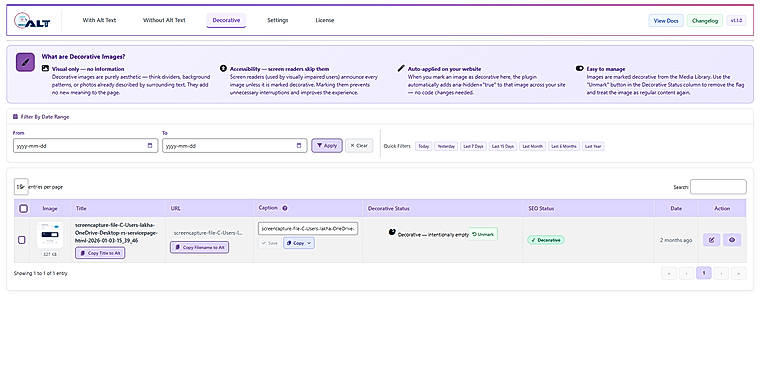Click the Copy Title to Alt button
This screenshot has width=760, height=368.
point(100,253)
